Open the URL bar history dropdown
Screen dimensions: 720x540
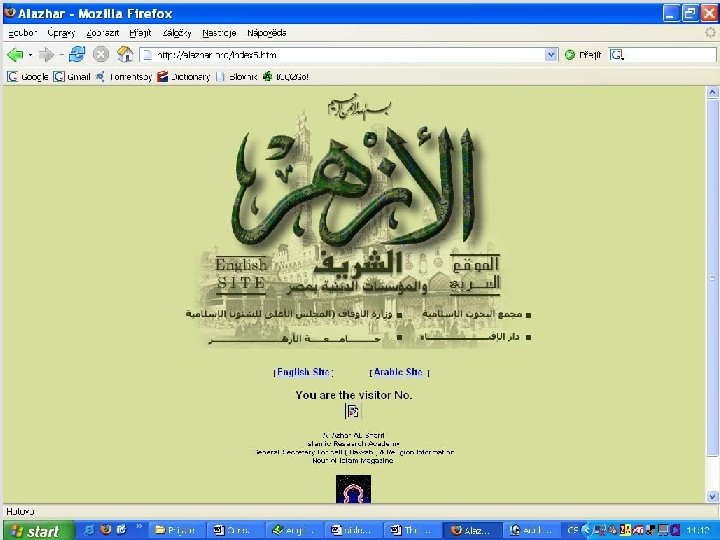pyautogui.click(x=551, y=55)
